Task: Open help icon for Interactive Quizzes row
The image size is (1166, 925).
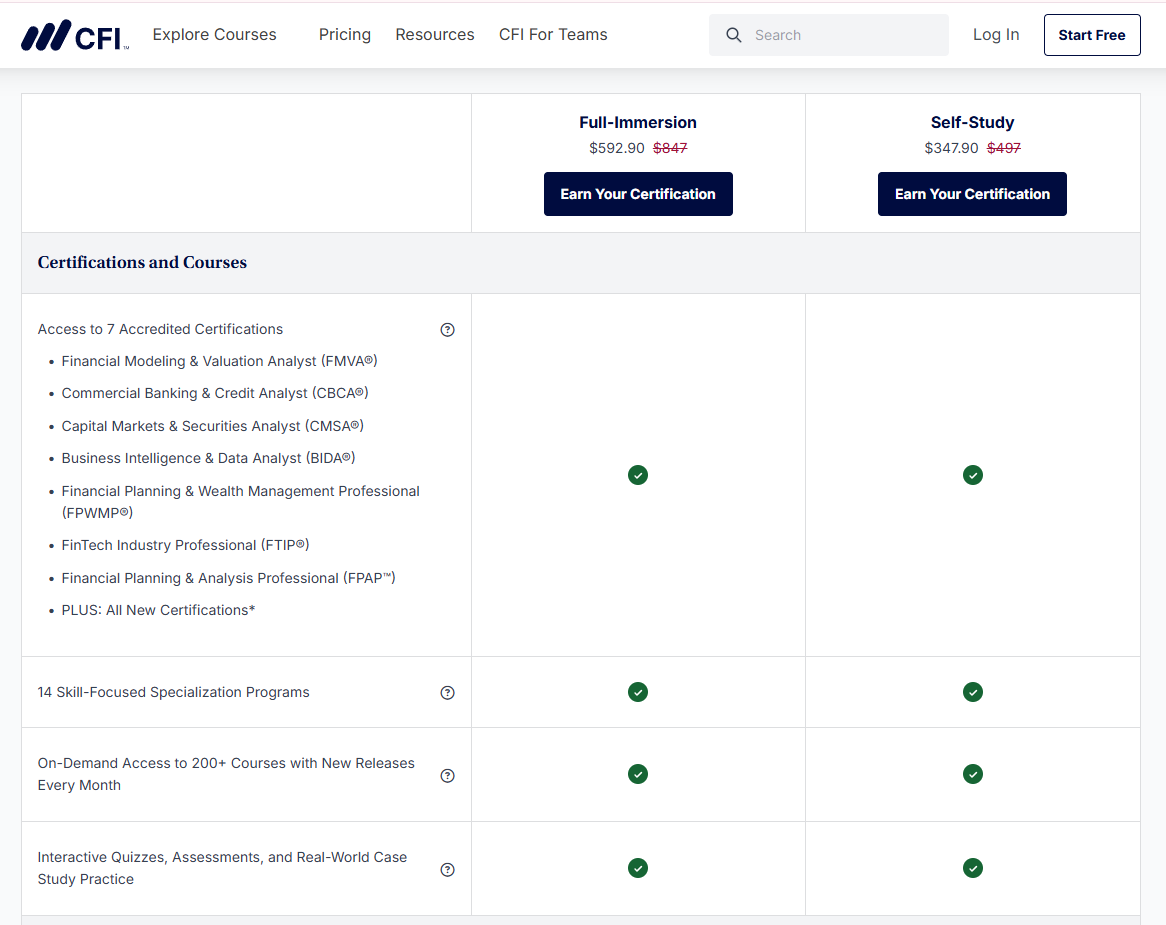Action: 447,869
